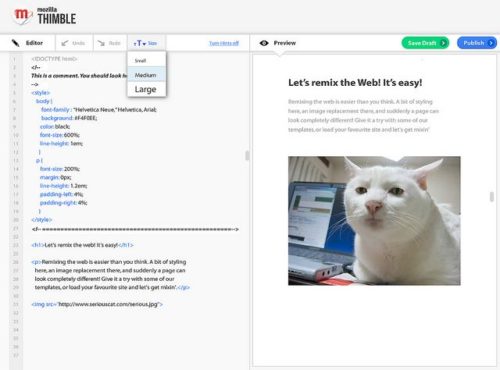Click the editor pane scrollbar handle
The height and width of the screenshot is (370, 500).
(x=247, y=155)
